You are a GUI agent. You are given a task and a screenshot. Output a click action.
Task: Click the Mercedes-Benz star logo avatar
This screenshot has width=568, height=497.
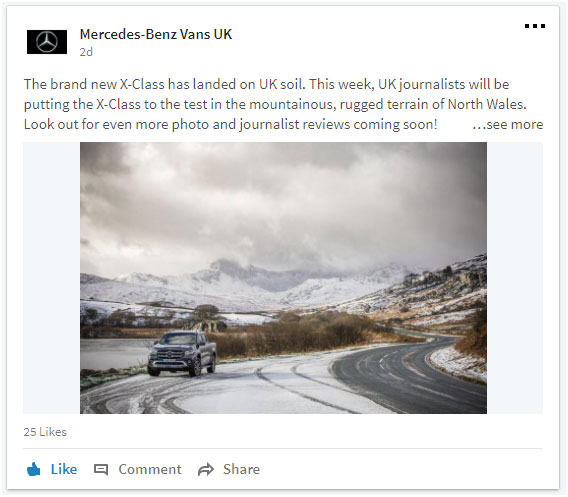47,42
